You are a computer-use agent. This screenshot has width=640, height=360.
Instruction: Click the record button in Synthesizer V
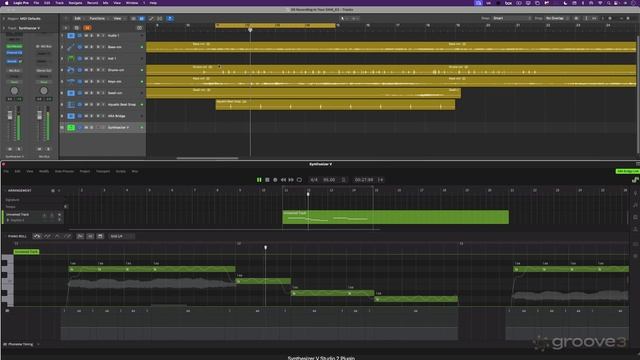[x=275, y=180]
